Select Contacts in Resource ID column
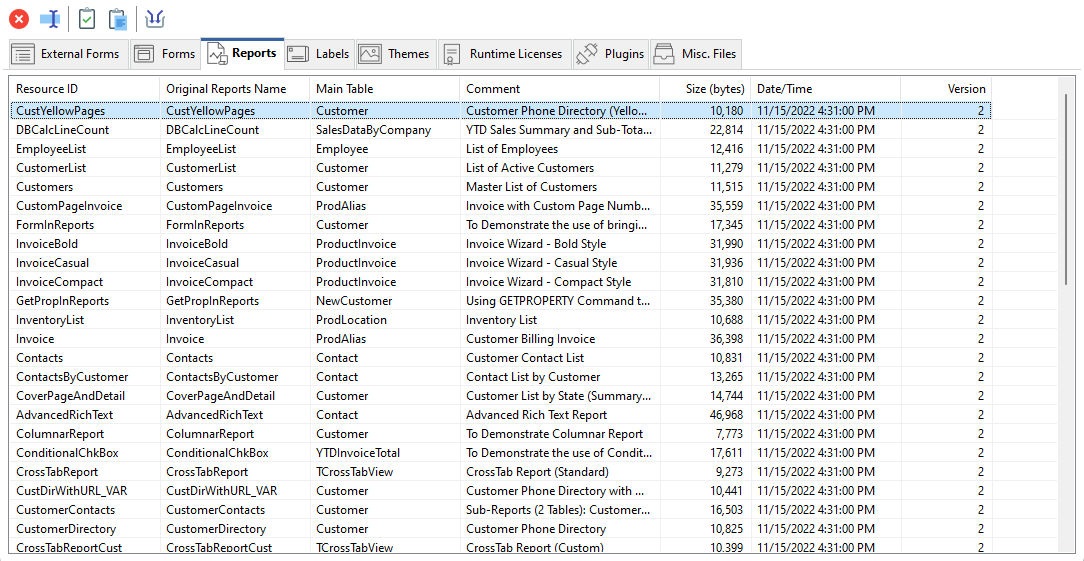 point(39,358)
